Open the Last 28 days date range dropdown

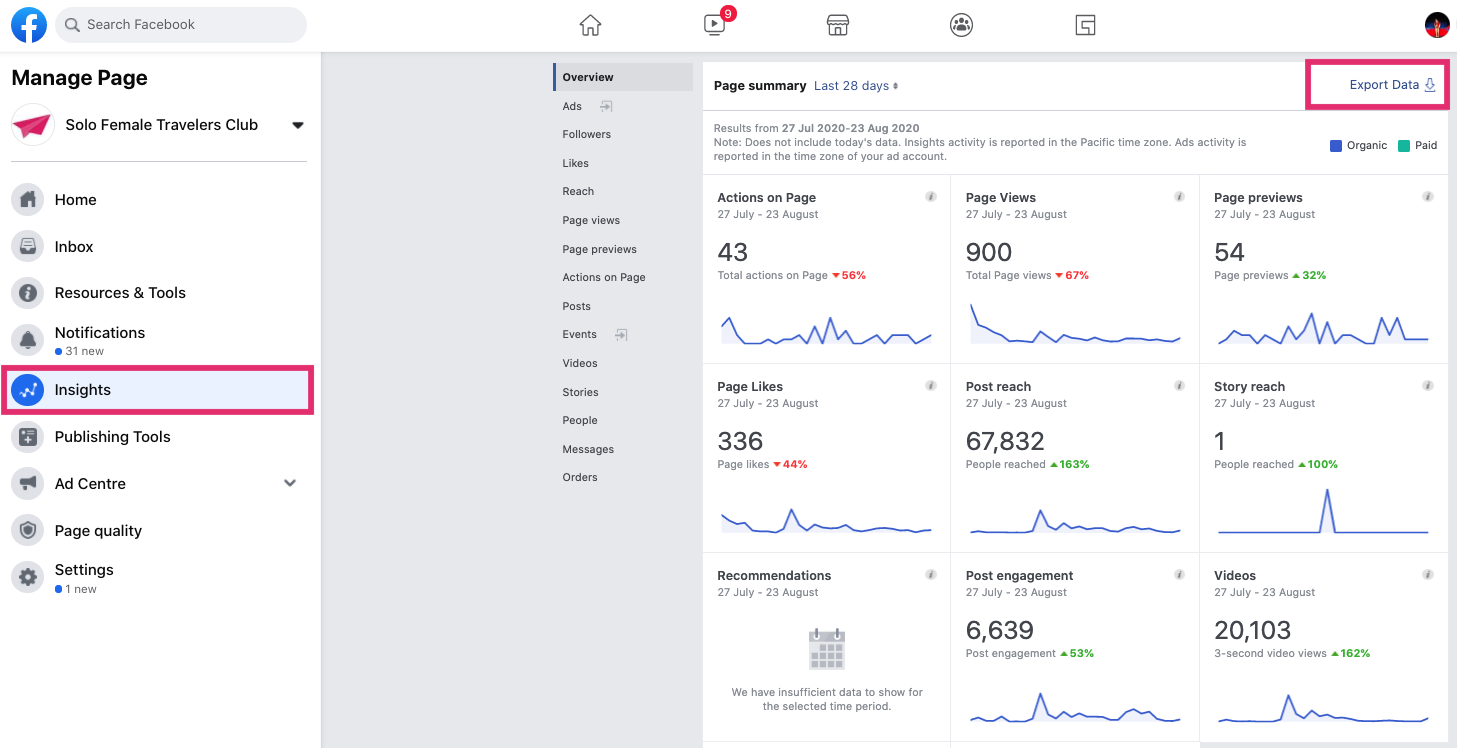[x=856, y=86]
